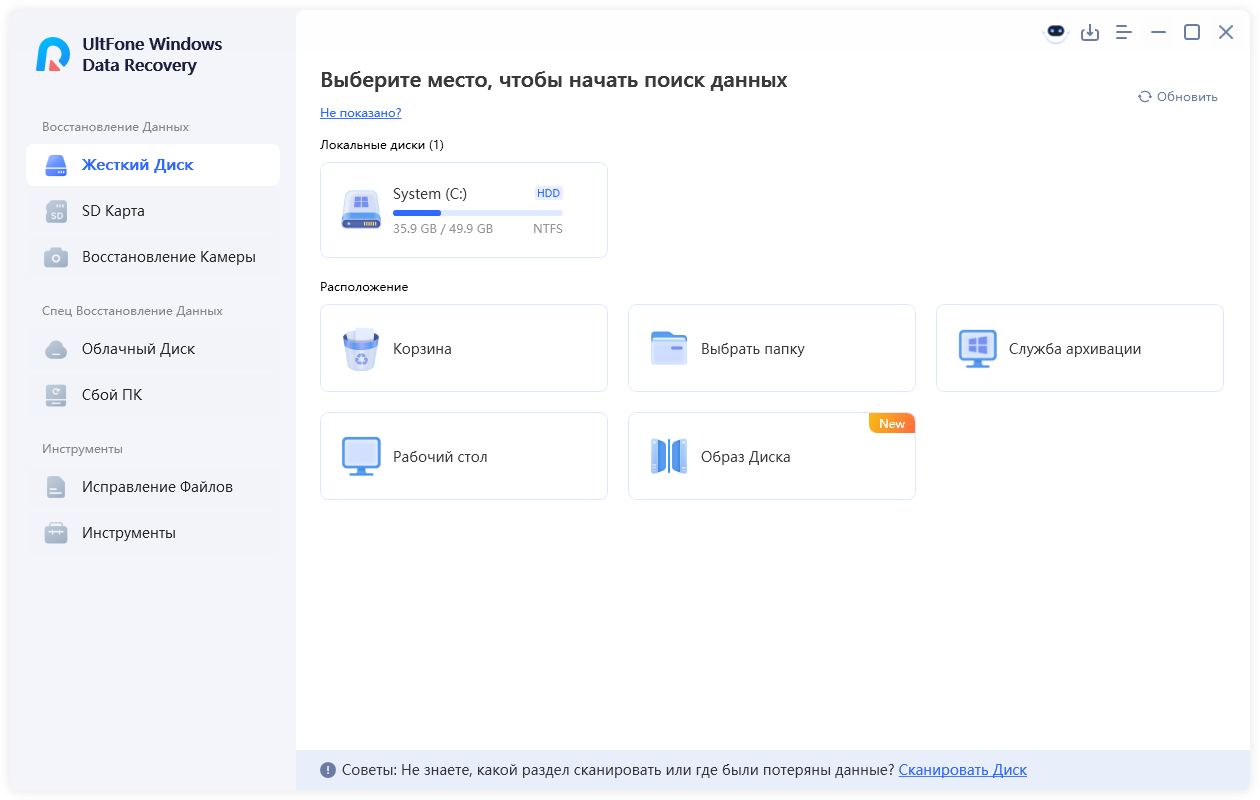
Task: Click the Сканировать Диск link
Action: coord(962,770)
